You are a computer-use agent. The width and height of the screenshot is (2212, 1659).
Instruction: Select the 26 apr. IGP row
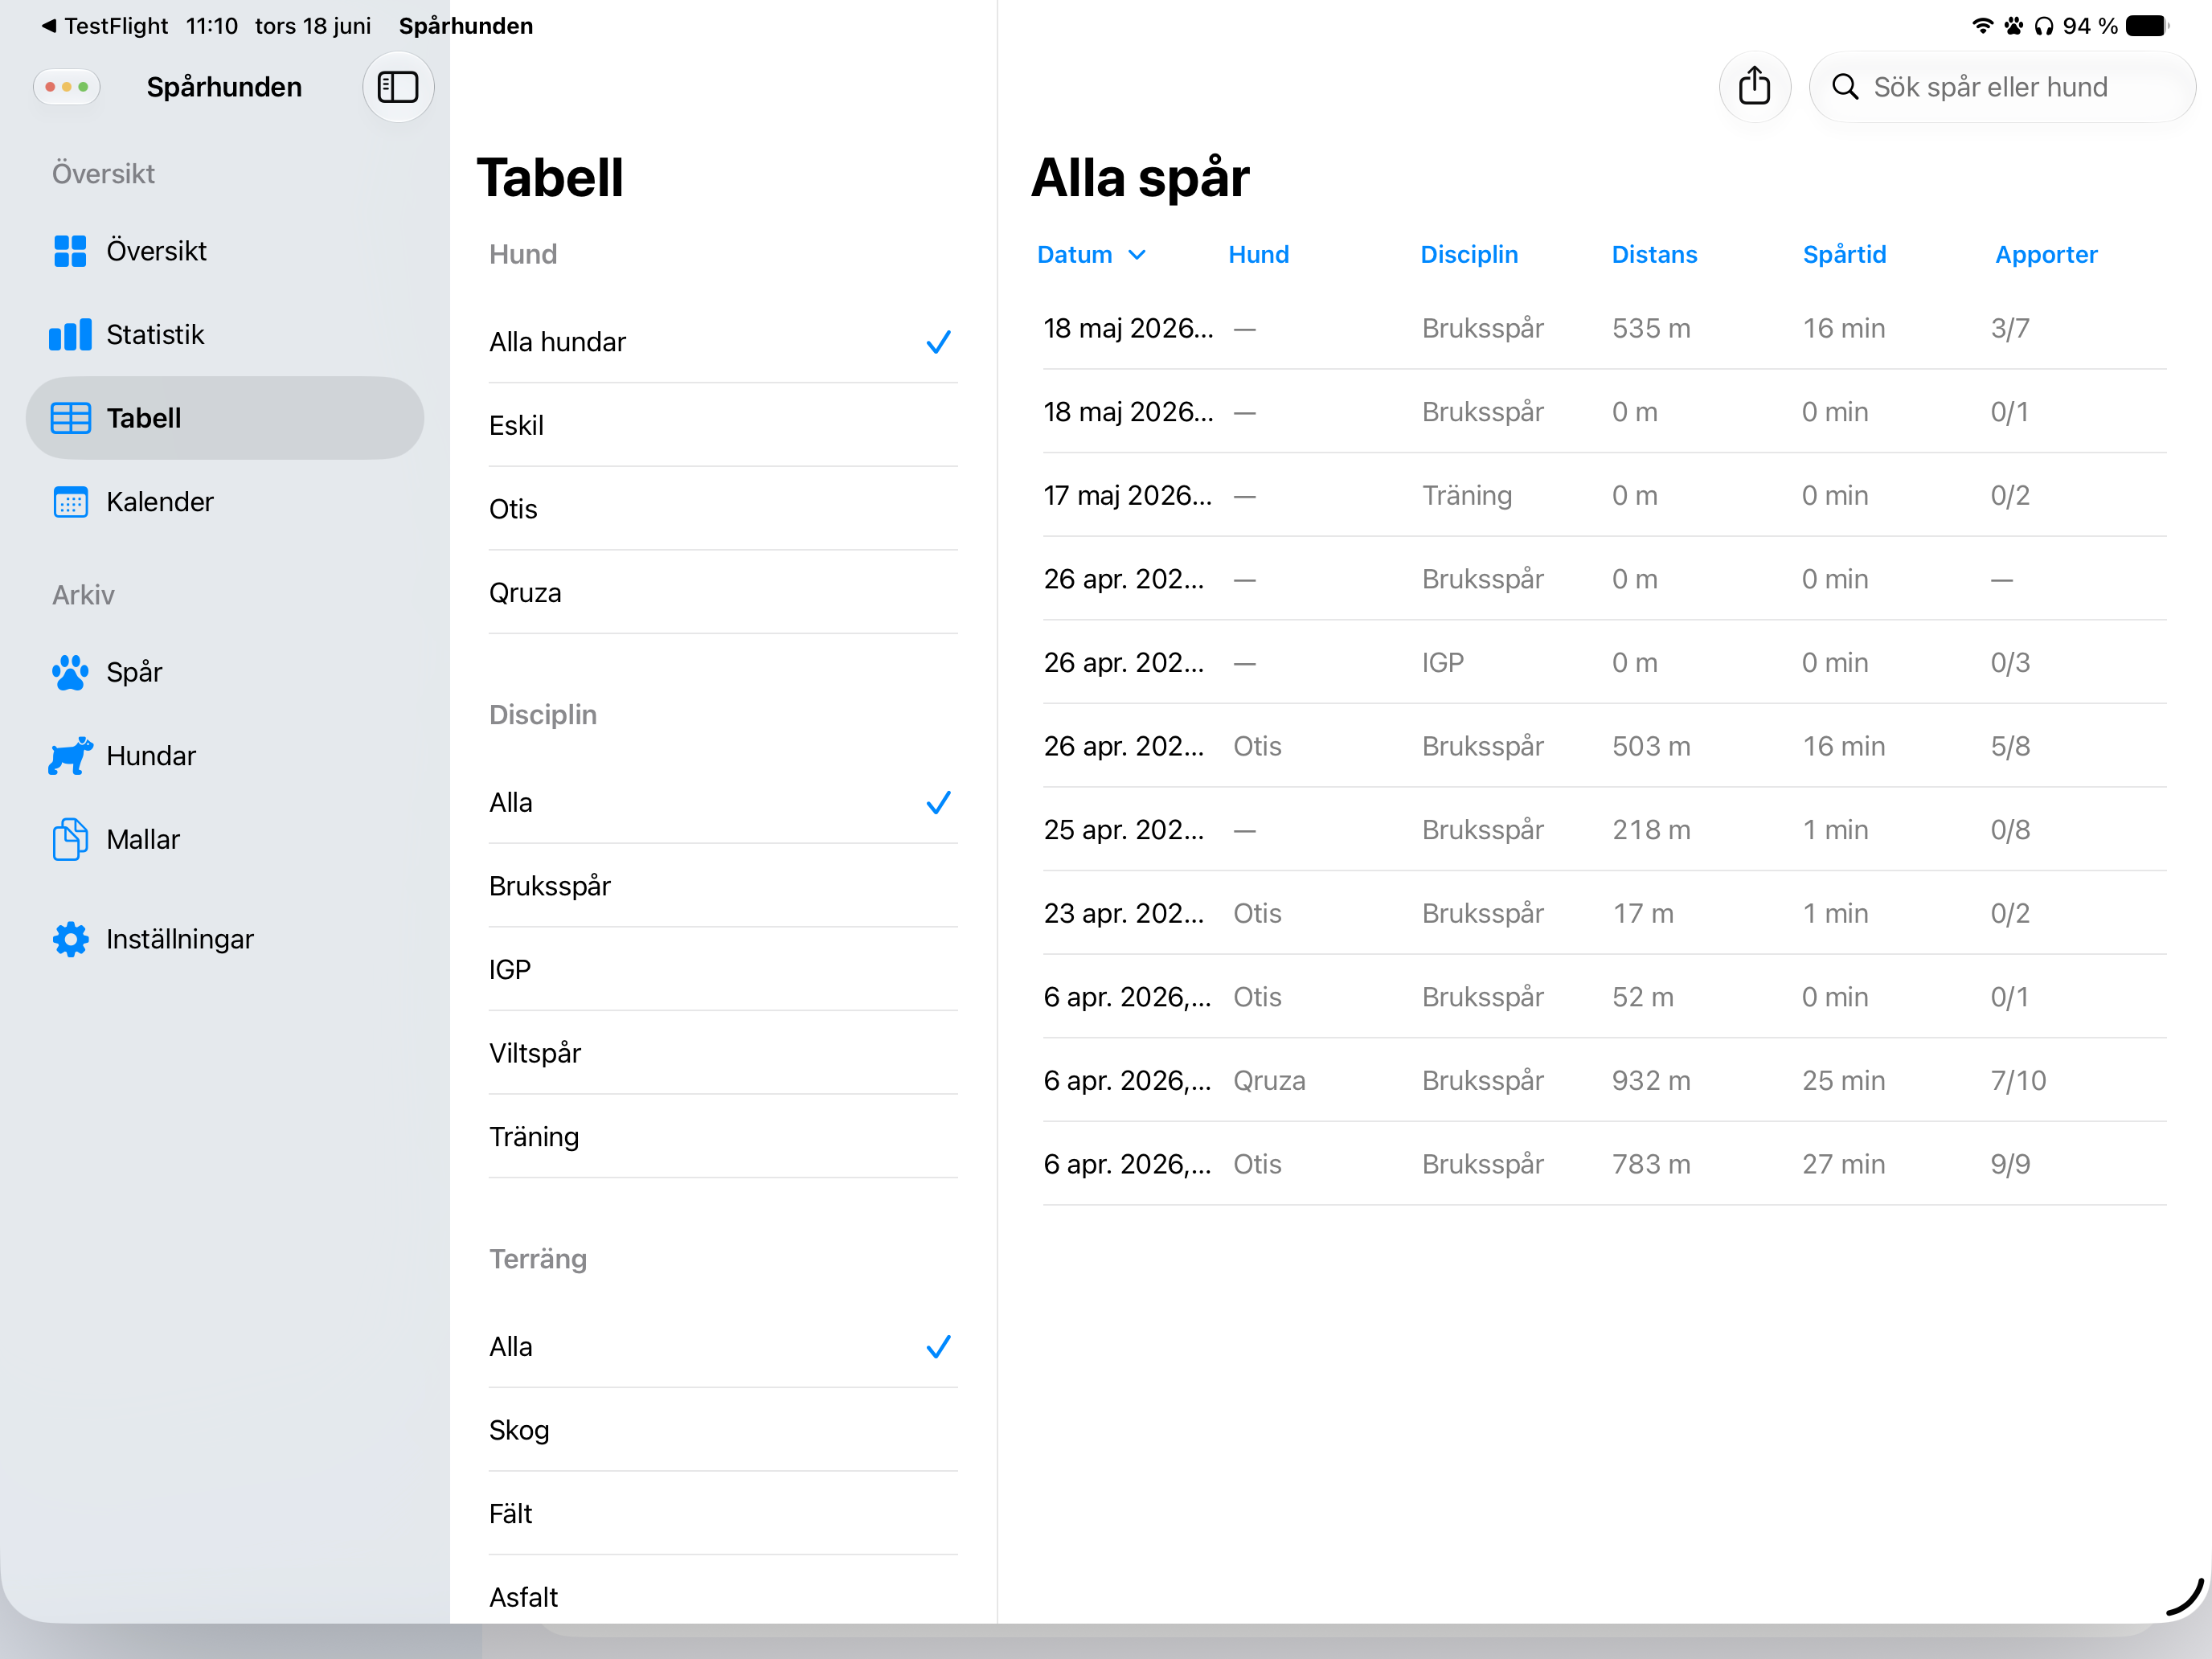point(1604,663)
